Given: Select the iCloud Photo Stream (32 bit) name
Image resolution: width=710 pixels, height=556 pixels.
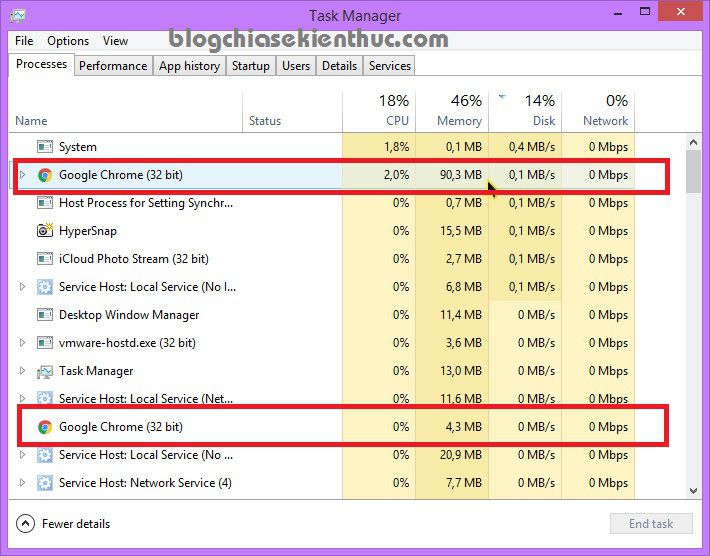Looking at the screenshot, I should 134,259.
